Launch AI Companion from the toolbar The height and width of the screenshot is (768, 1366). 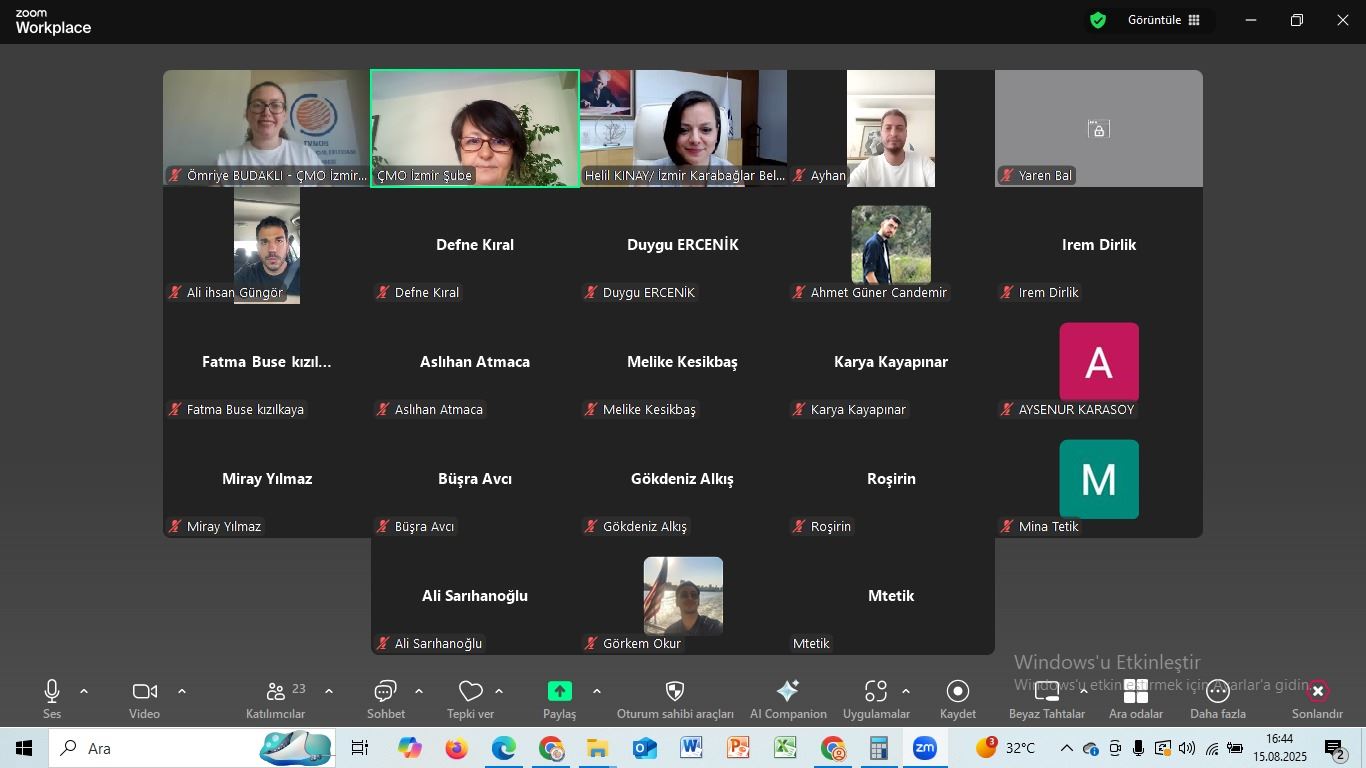tap(788, 692)
